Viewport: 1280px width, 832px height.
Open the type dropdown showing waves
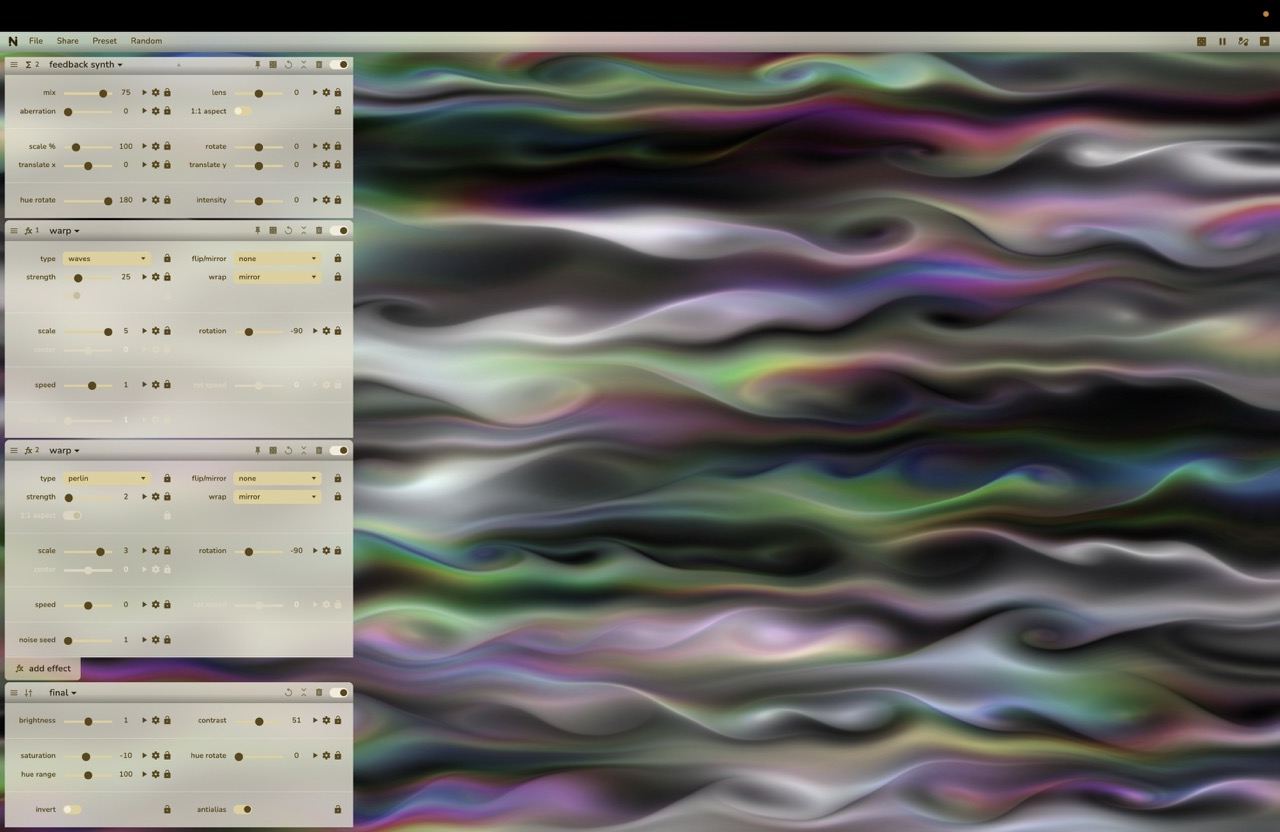point(105,258)
